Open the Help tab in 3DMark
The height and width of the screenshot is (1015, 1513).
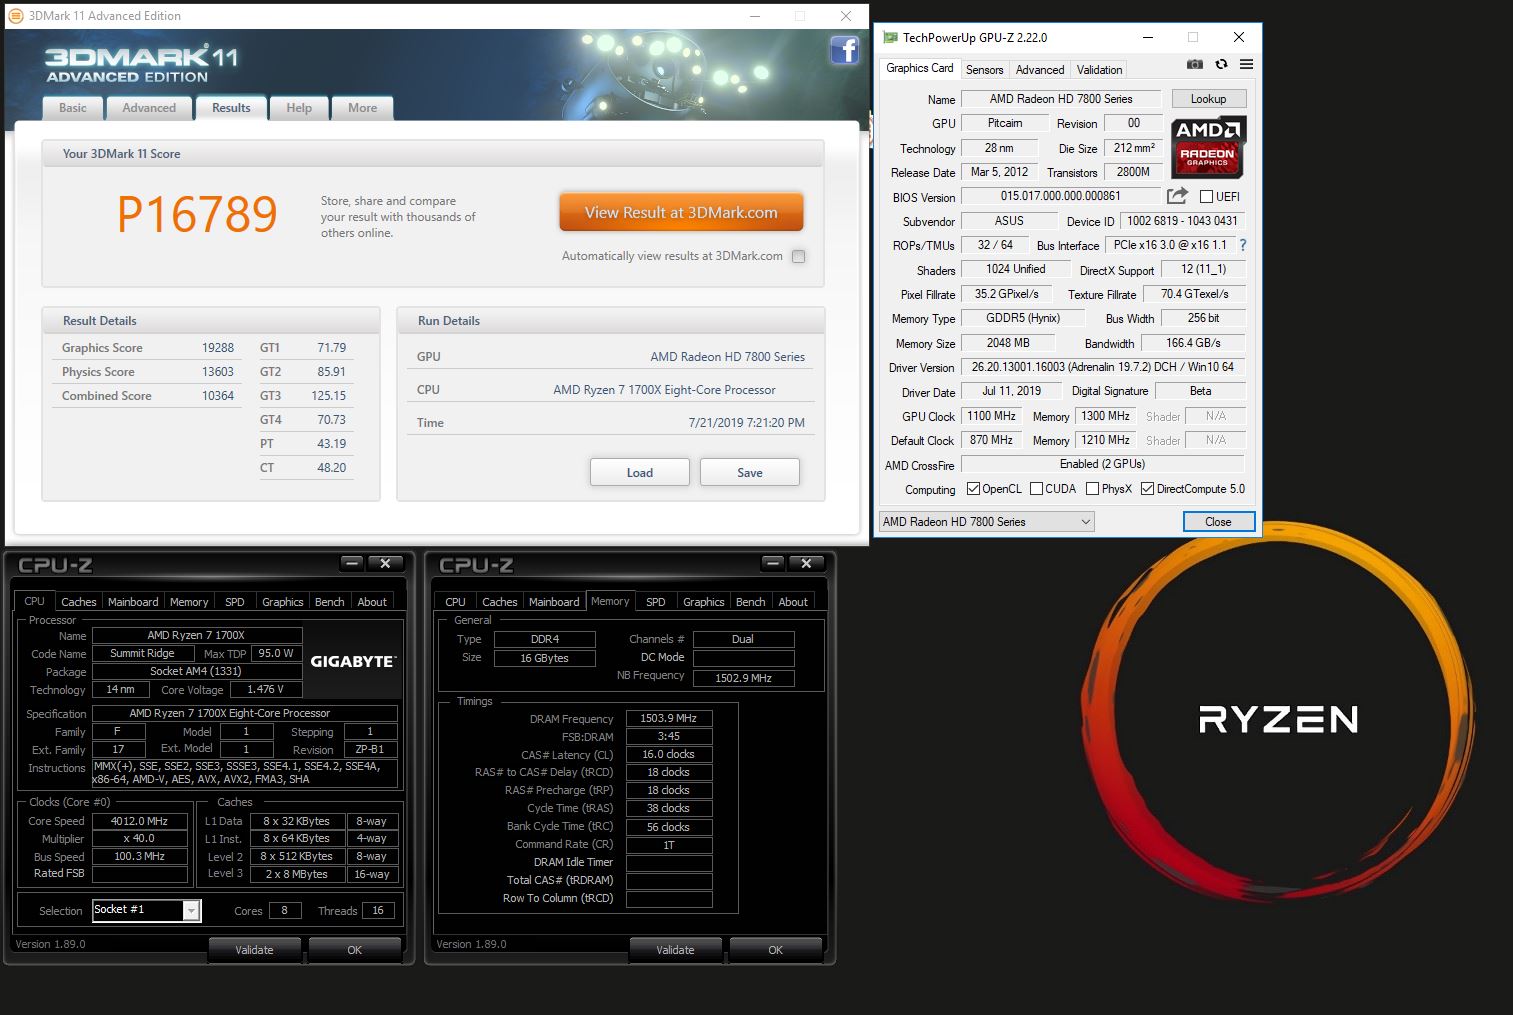click(299, 108)
